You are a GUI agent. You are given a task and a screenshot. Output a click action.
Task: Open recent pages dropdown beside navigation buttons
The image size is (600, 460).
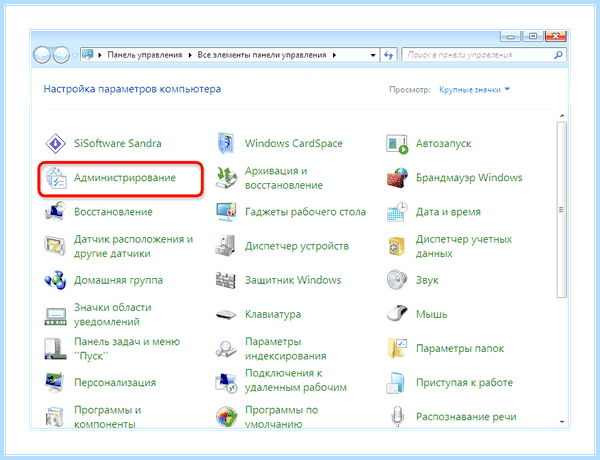click(75, 55)
